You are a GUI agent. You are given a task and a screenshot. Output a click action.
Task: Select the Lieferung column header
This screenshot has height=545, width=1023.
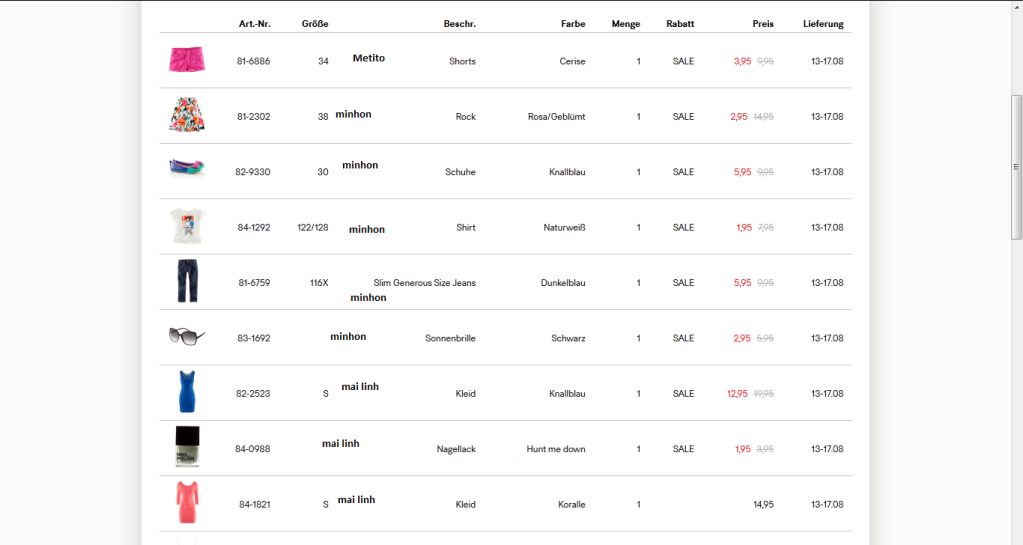click(x=823, y=23)
